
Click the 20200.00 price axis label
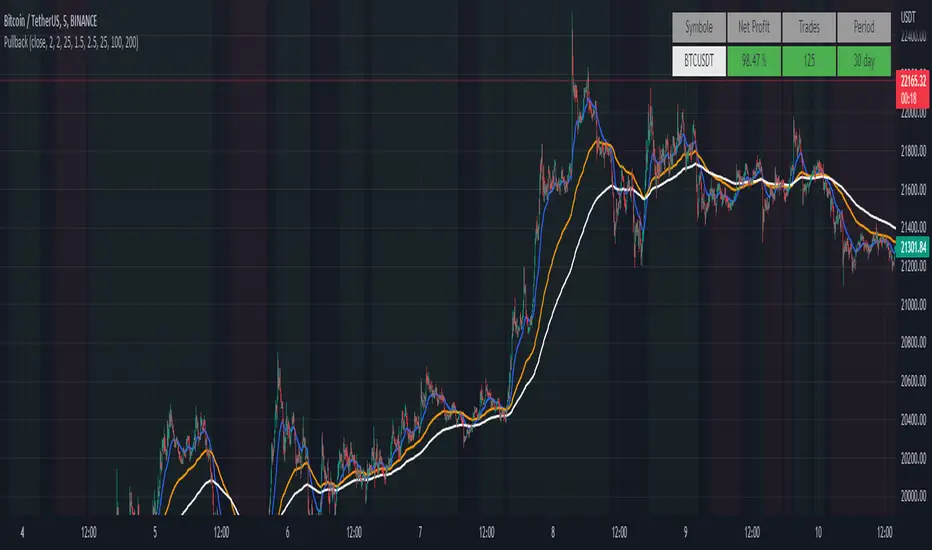[x=913, y=458]
